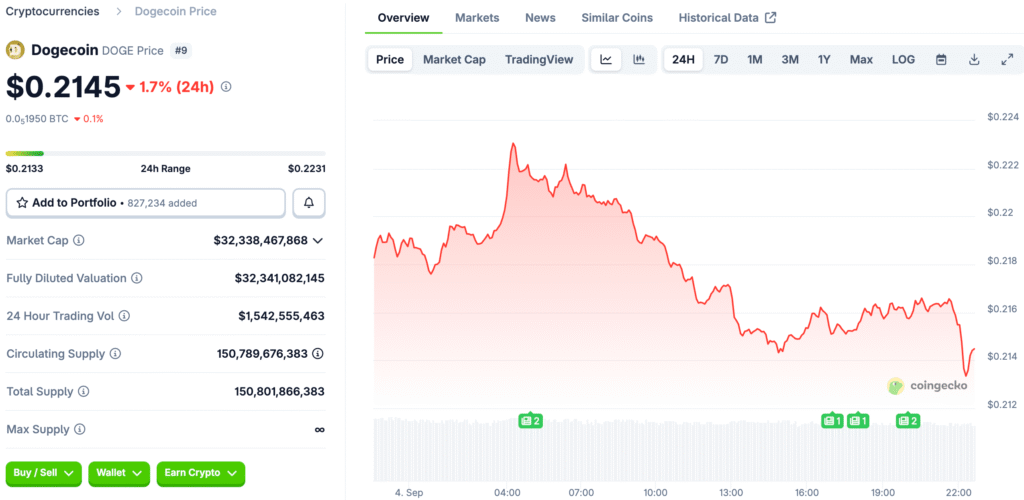Select the 3M time range

tap(790, 59)
